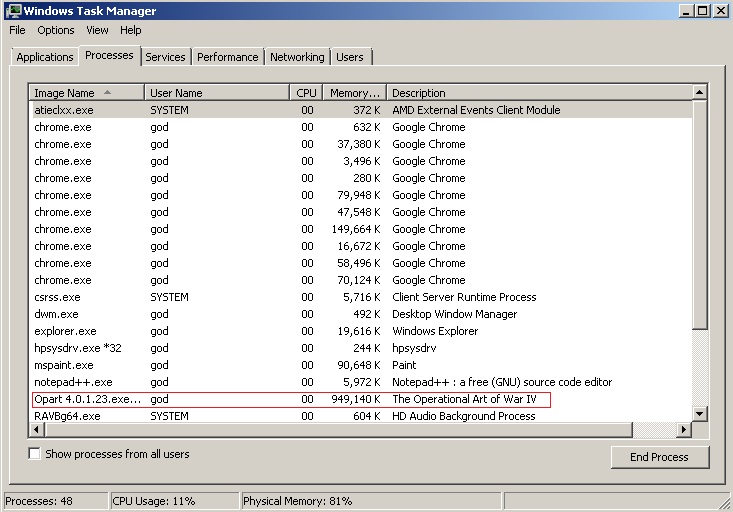This screenshot has height=512, width=733.
Task: Click The Operational Art of War IV description
Action: (464, 399)
